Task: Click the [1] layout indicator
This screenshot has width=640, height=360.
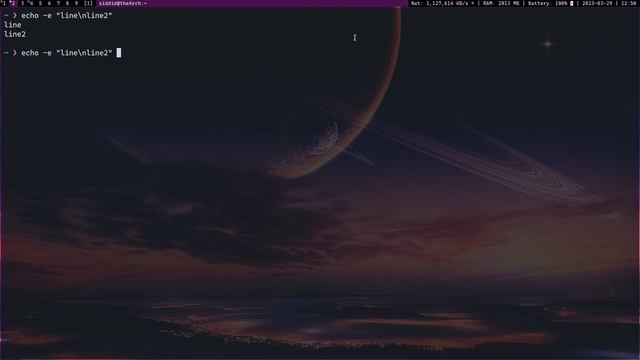Action: pos(88,3)
